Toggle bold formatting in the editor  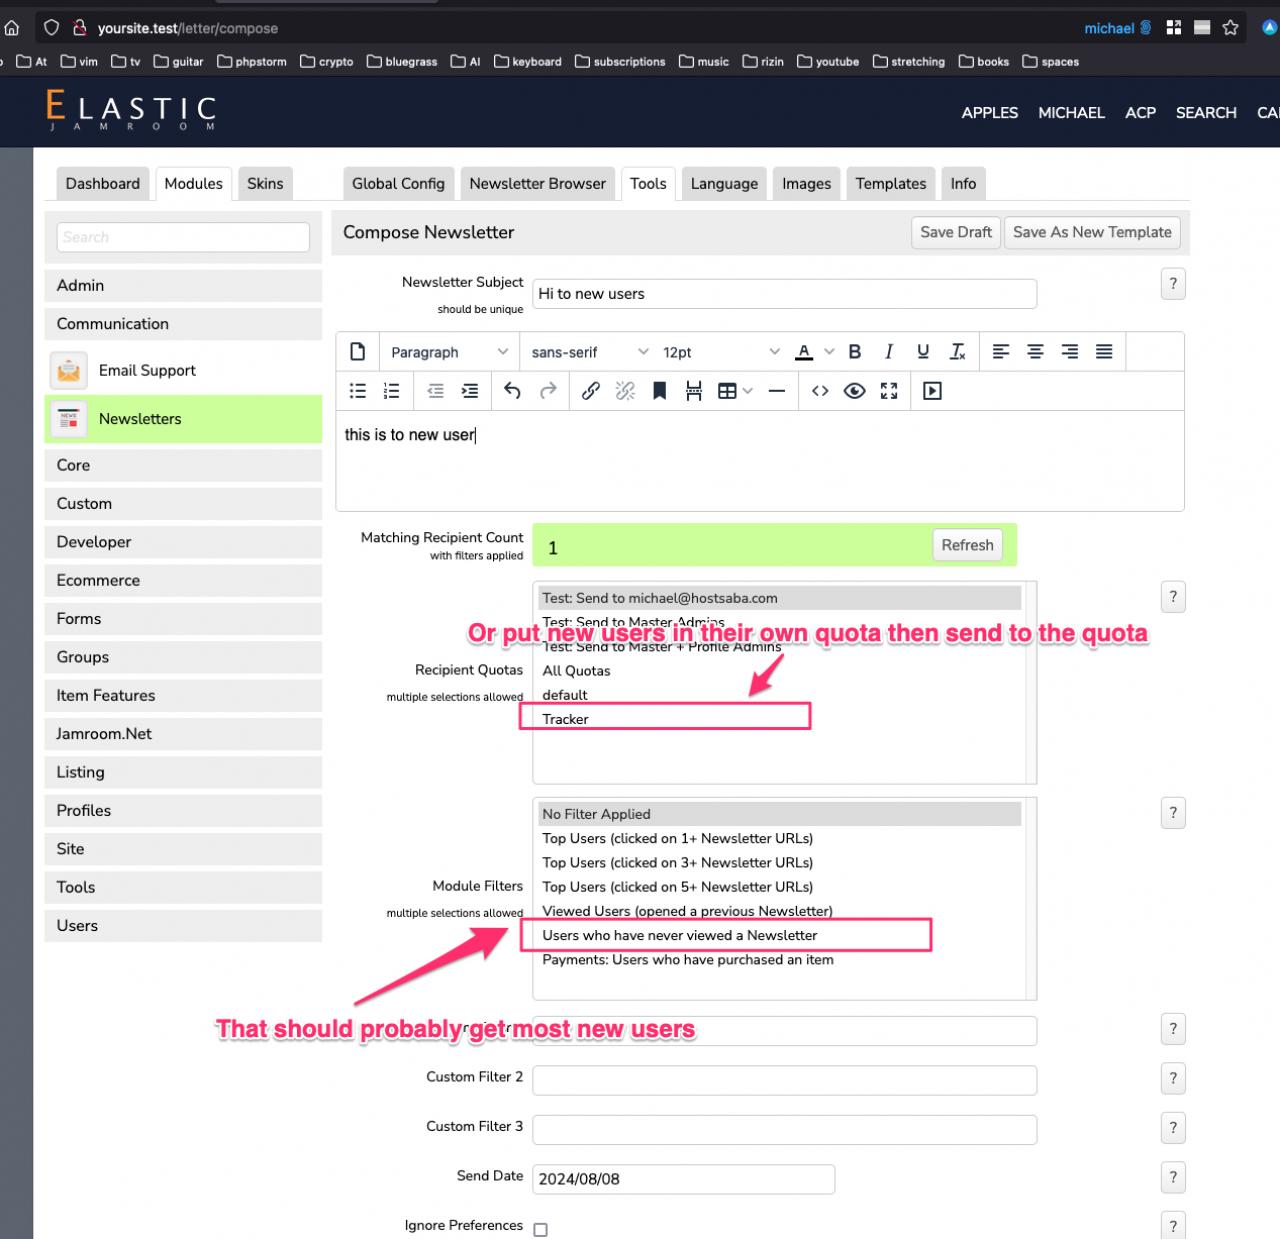tap(855, 352)
